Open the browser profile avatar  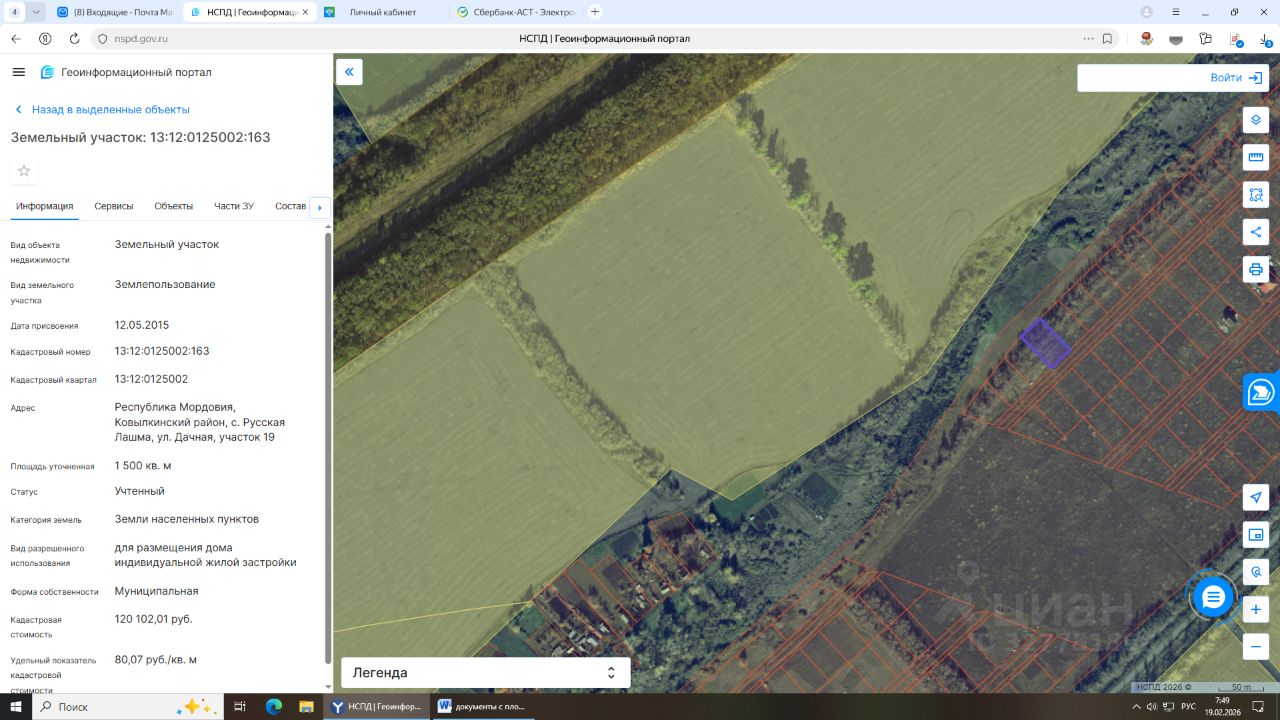[x=1146, y=12]
